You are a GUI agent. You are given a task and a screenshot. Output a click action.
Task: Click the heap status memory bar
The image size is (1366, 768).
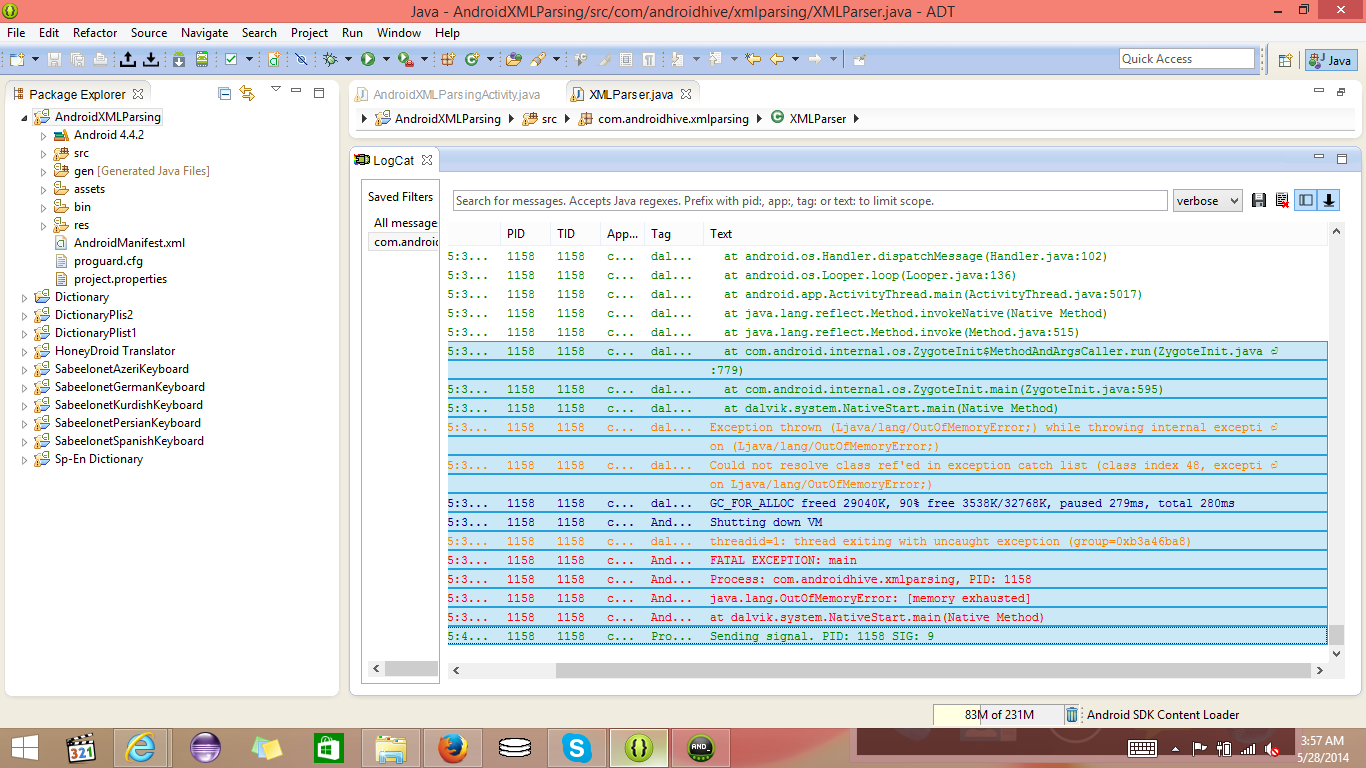pyautogui.click(x=997, y=715)
